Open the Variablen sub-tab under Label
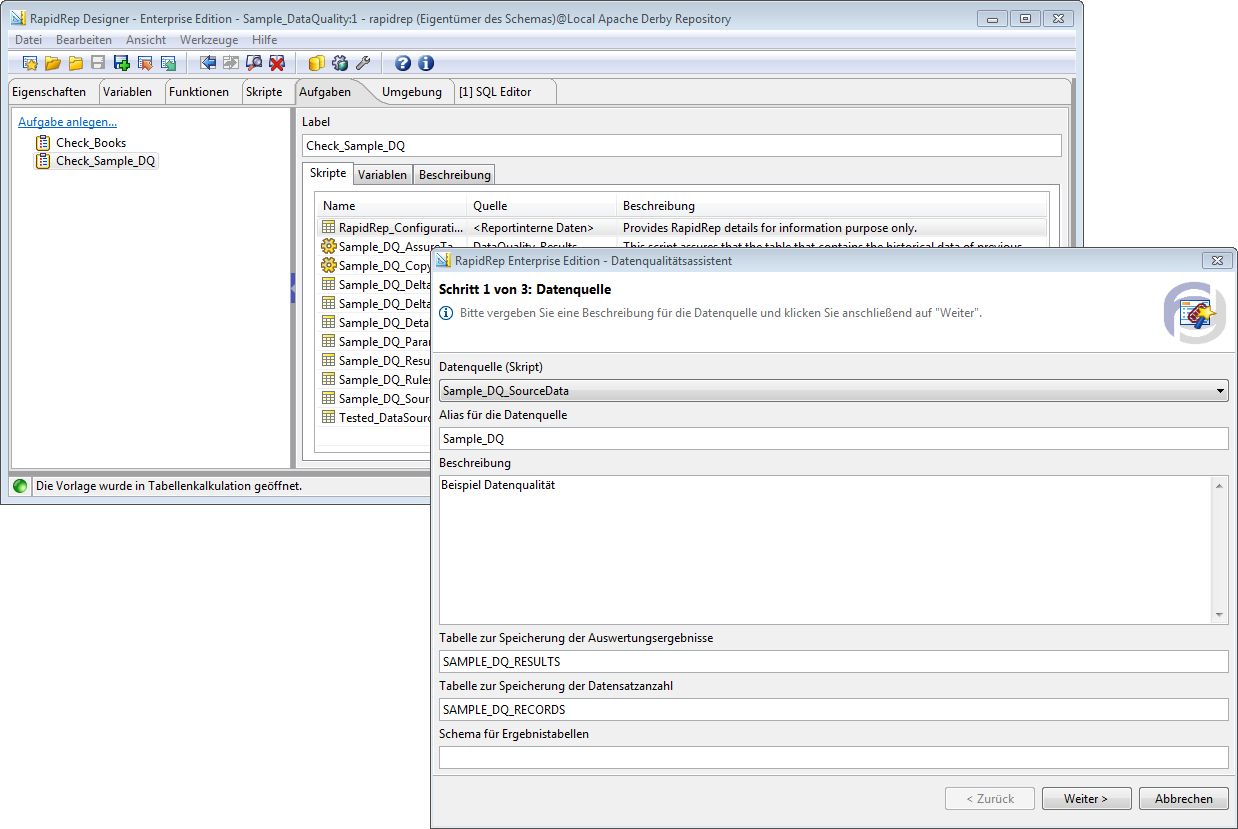Screen dimensions: 1238x829 click(383, 175)
